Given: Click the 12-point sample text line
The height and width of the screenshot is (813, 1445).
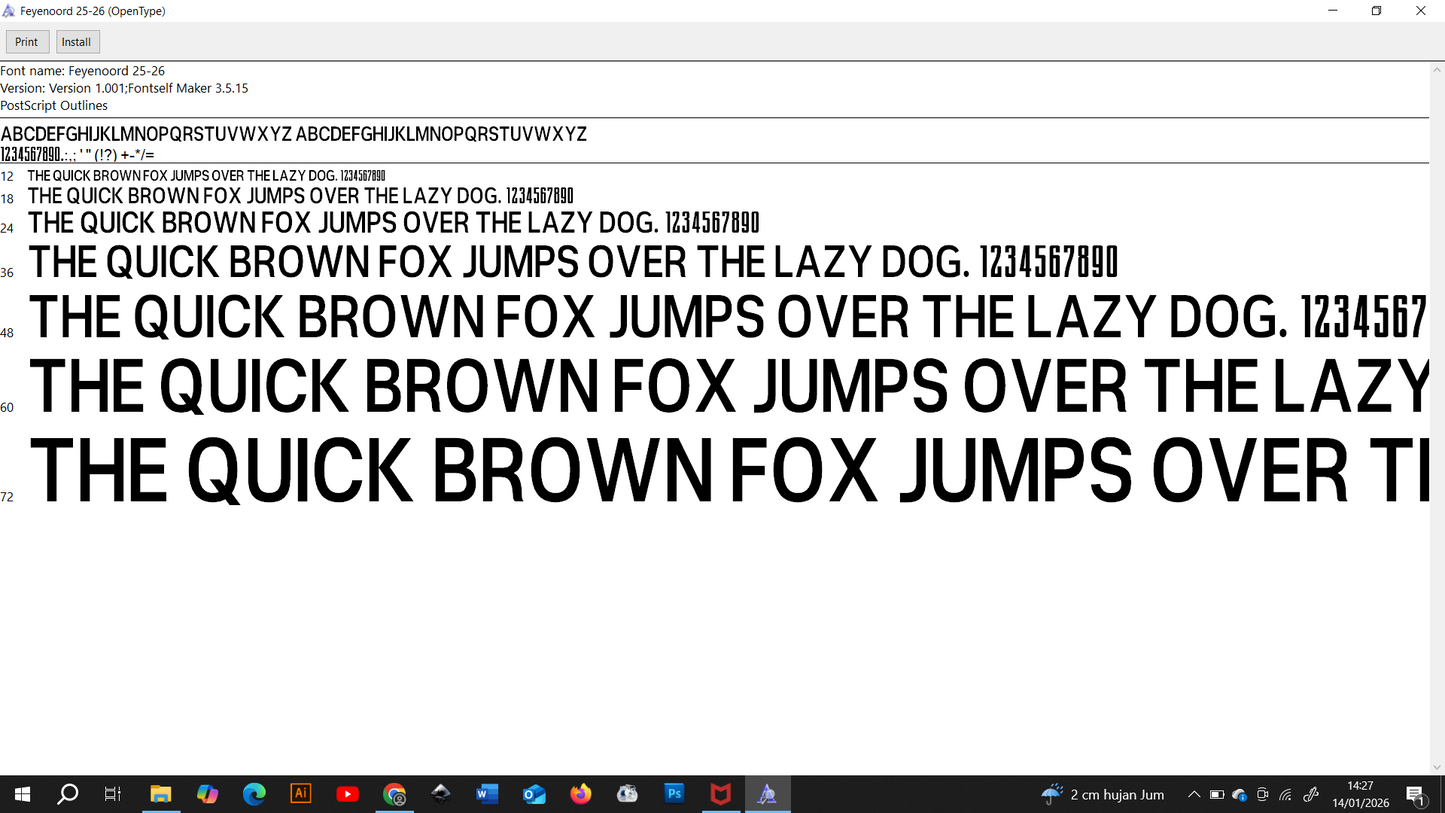Looking at the screenshot, I should pyautogui.click(x=206, y=176).
